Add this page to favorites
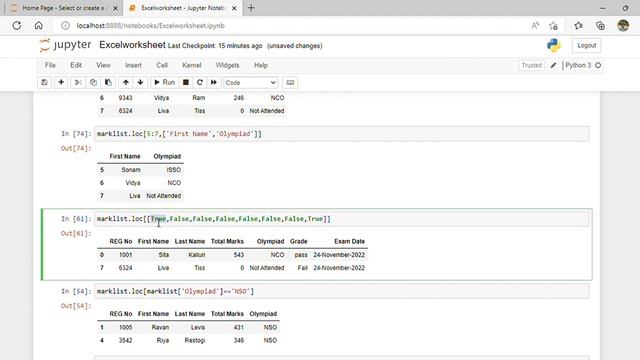The height and width of the screenshot is (360, 640). (553, 26)
